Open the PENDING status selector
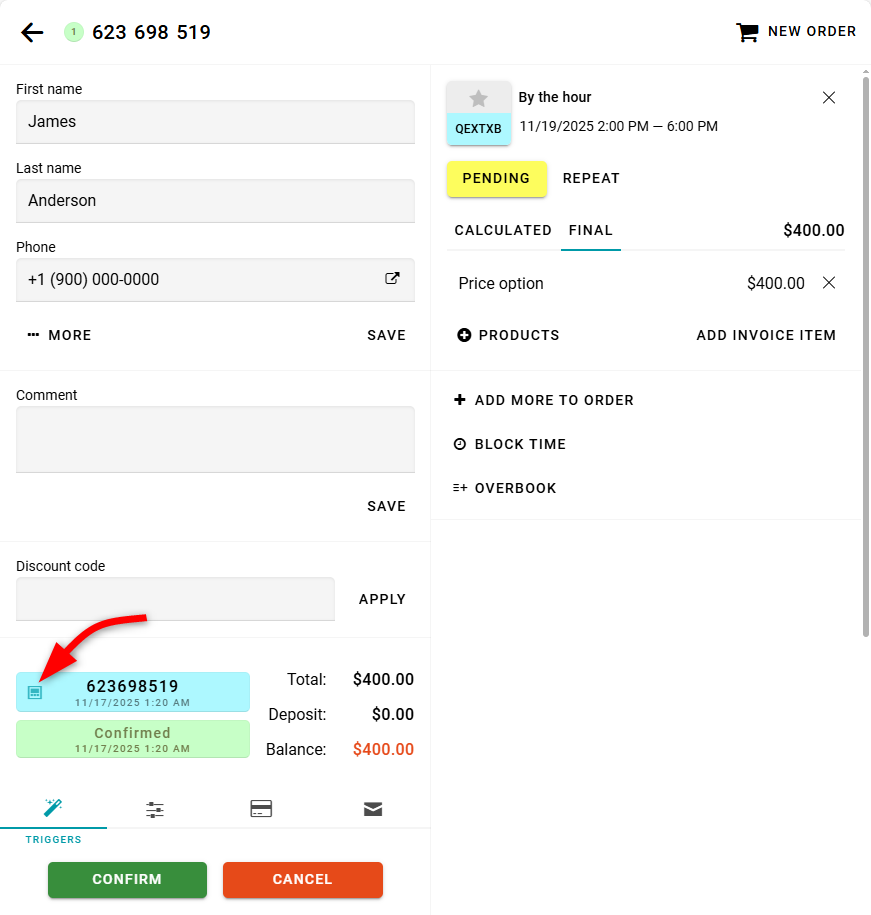The height and width of the screenshot is (915, 871). 496,179
